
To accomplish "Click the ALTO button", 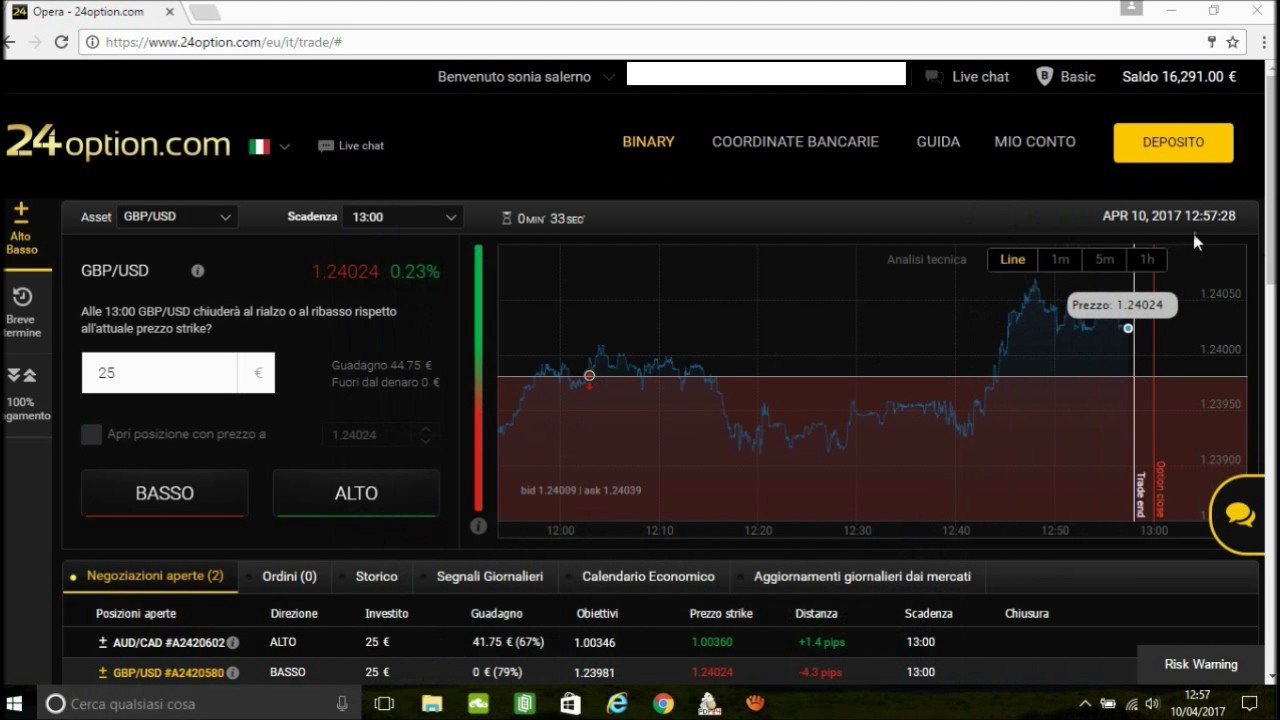I will [x=356, y=493].
